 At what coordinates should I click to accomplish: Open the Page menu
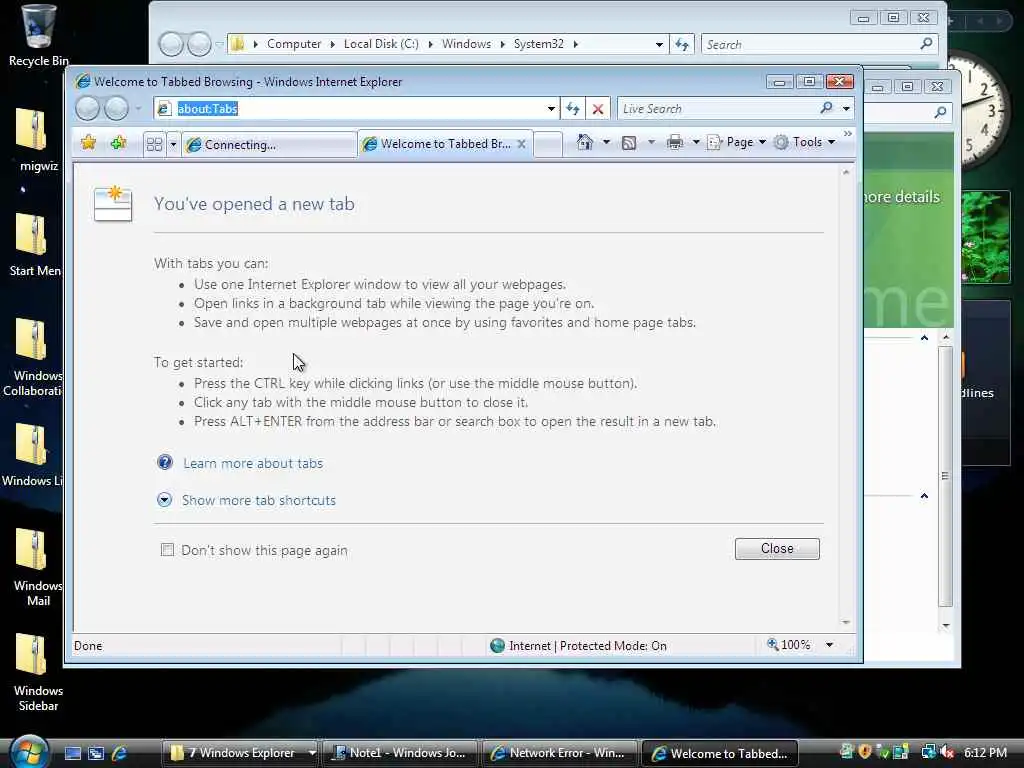[737, 142]
